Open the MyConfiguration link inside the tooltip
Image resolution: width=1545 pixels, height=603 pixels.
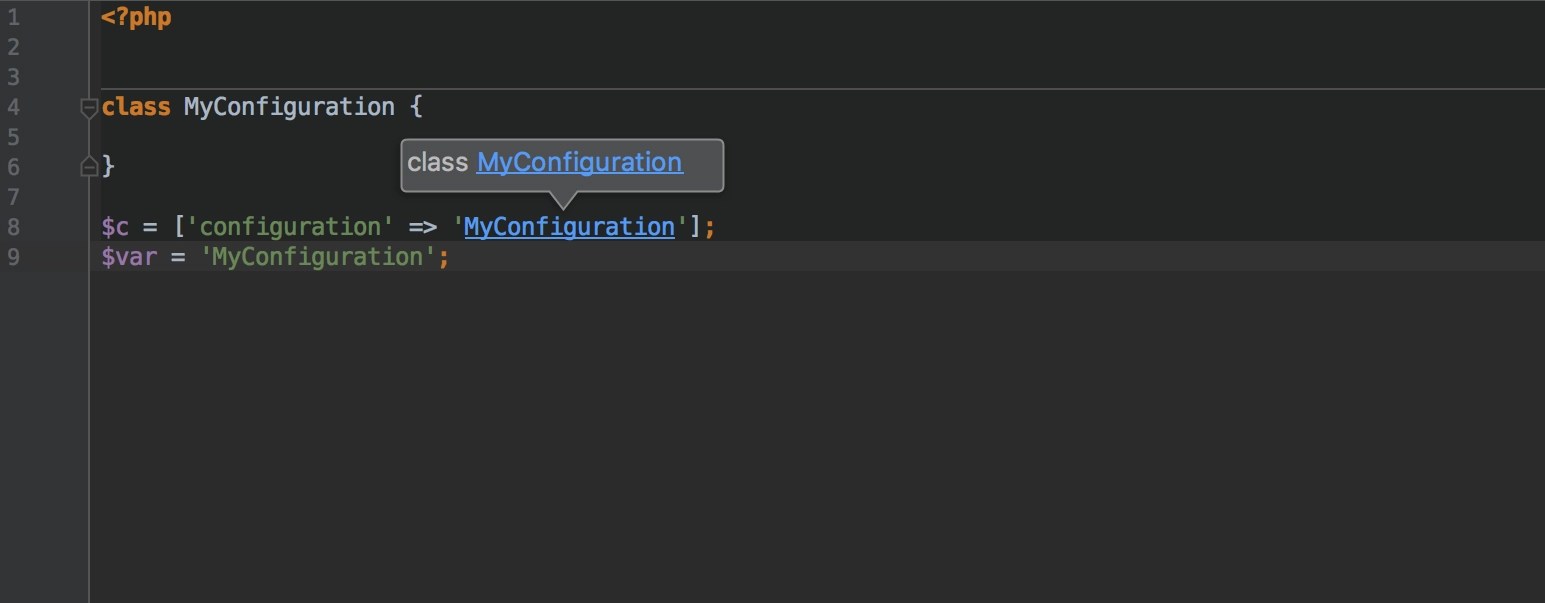click(x=579, y=162)
